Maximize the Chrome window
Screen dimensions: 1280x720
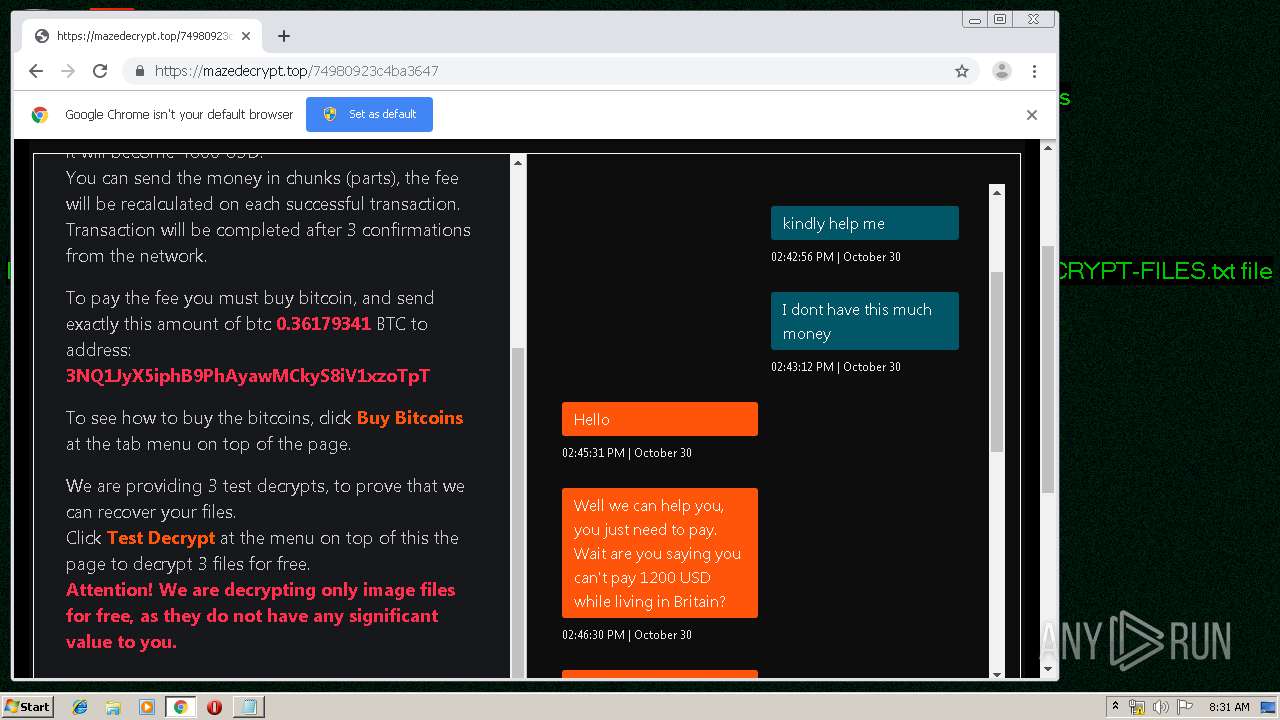pos(1000,19)
